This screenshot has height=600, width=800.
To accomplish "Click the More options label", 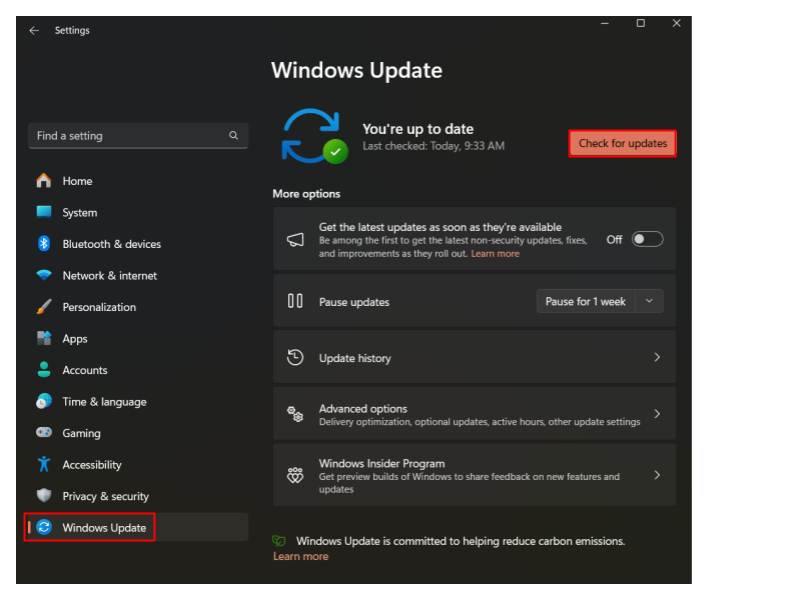I will pyautogui.click(x=306, y=194).
